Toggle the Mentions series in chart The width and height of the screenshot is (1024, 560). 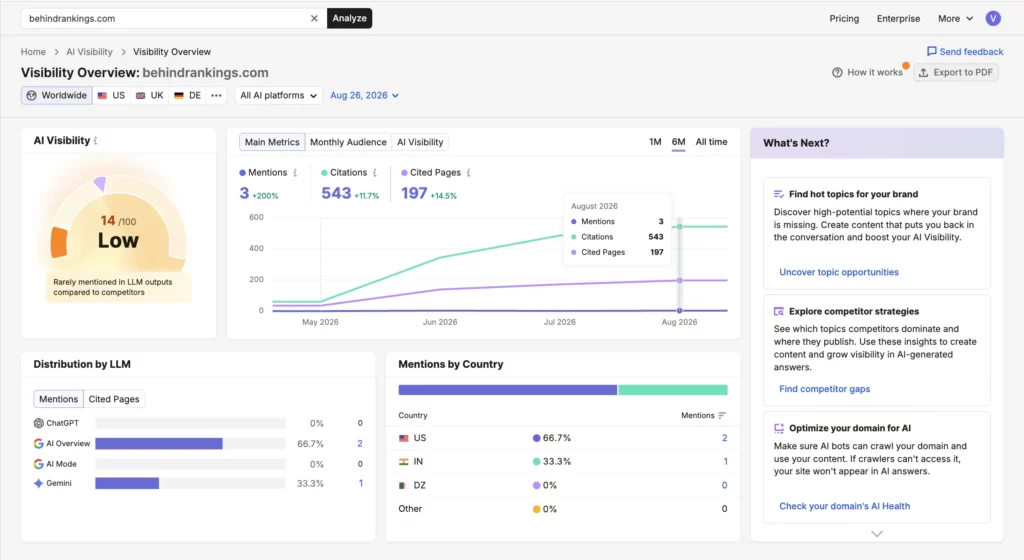click(263, 172)
